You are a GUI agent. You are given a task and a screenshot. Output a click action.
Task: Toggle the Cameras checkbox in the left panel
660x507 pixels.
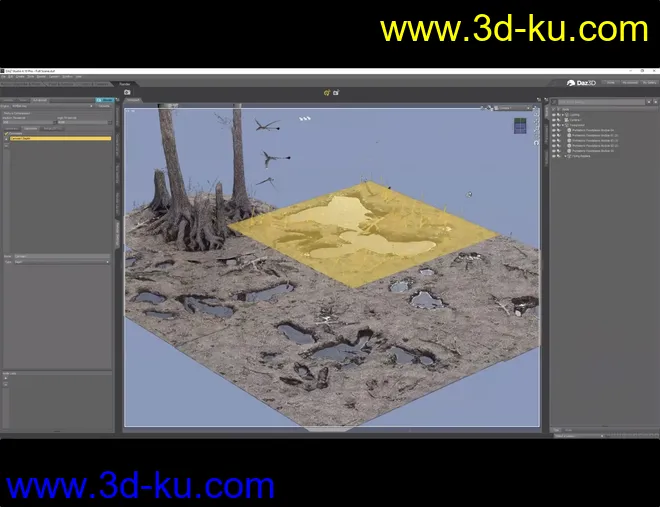click(6, 132)
